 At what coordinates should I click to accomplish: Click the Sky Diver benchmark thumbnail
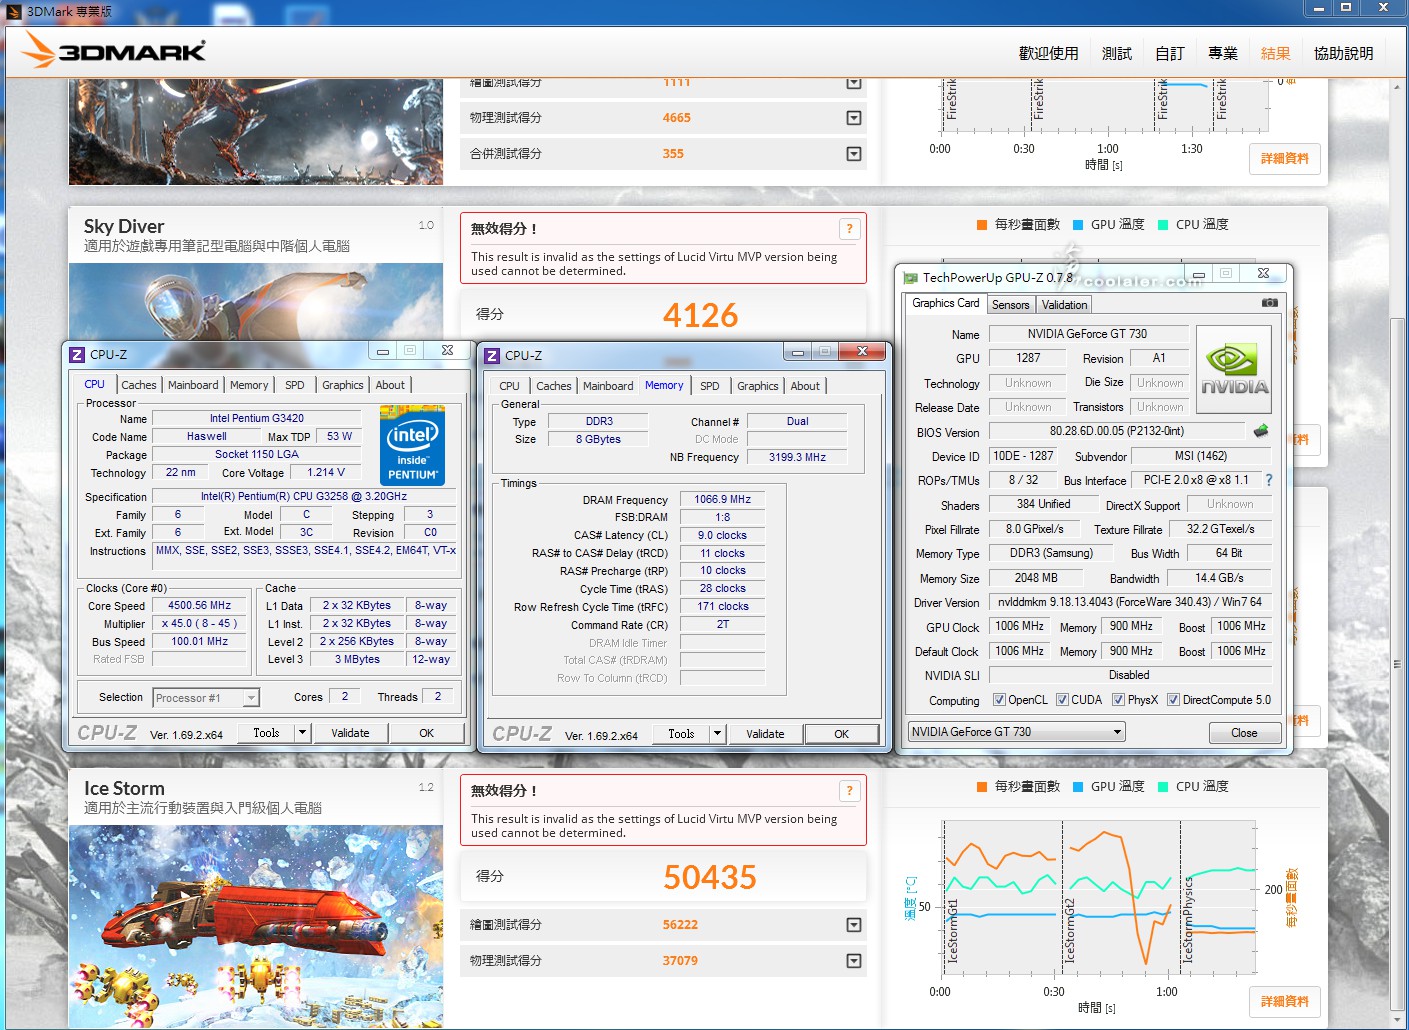click(x=256, y=302)
